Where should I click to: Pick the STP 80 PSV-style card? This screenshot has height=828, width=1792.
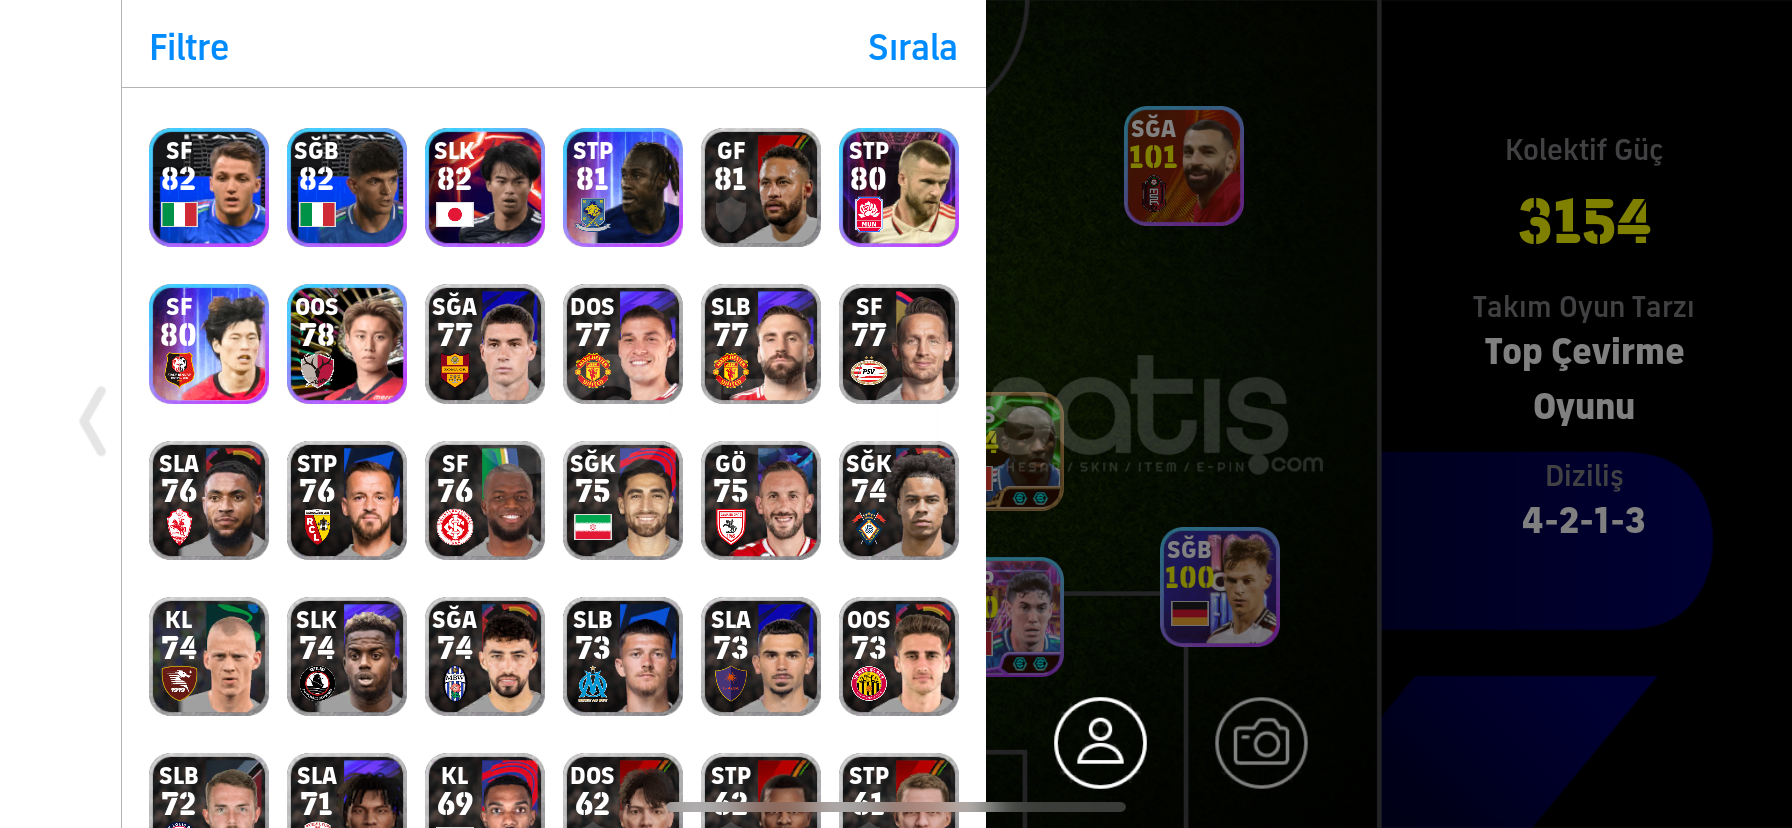pyautogui.click(x=899, y=187)
